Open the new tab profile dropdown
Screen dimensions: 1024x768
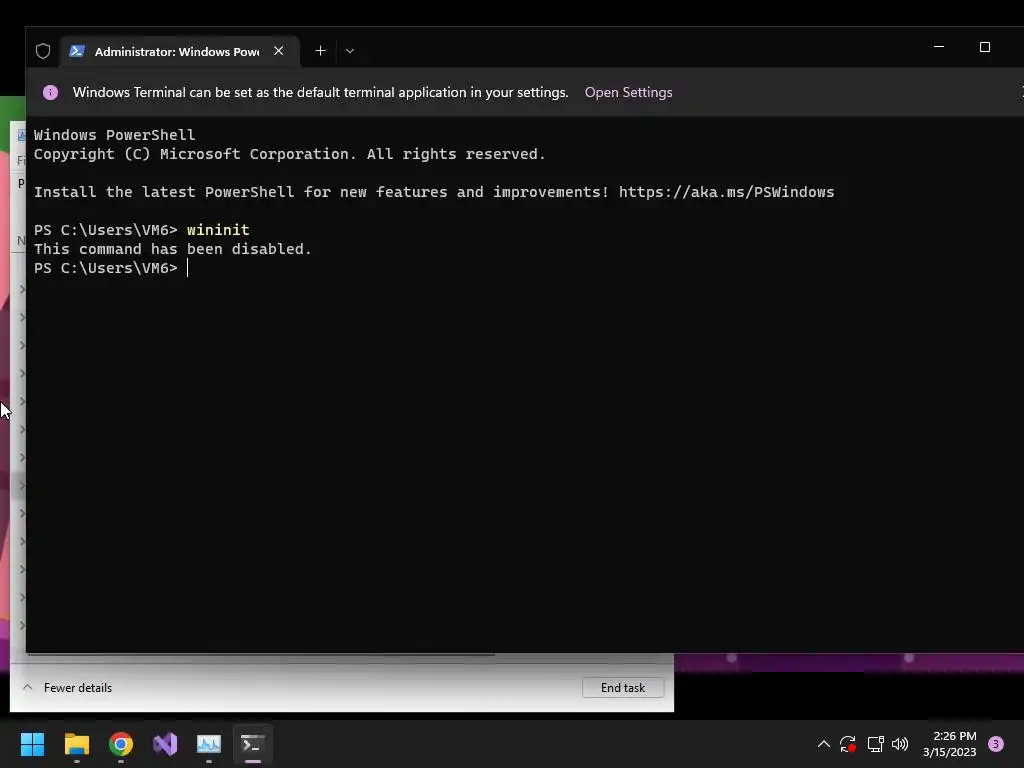pos(350,51)
